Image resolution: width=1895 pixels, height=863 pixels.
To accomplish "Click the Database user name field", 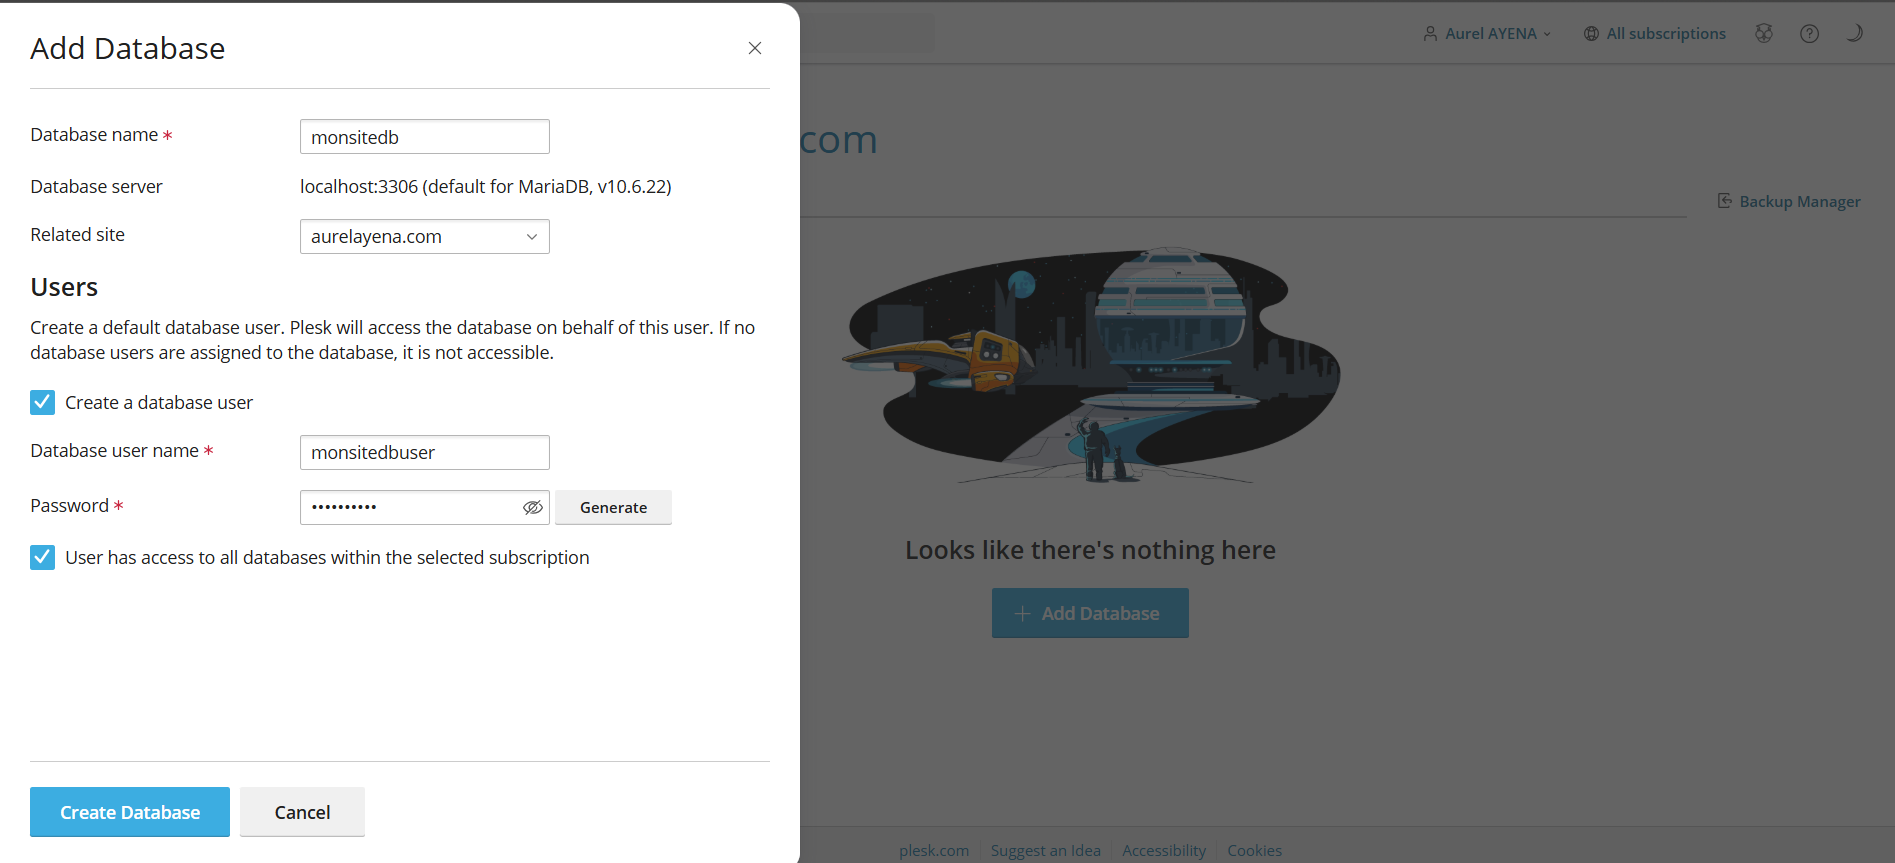I will (425, 452).
